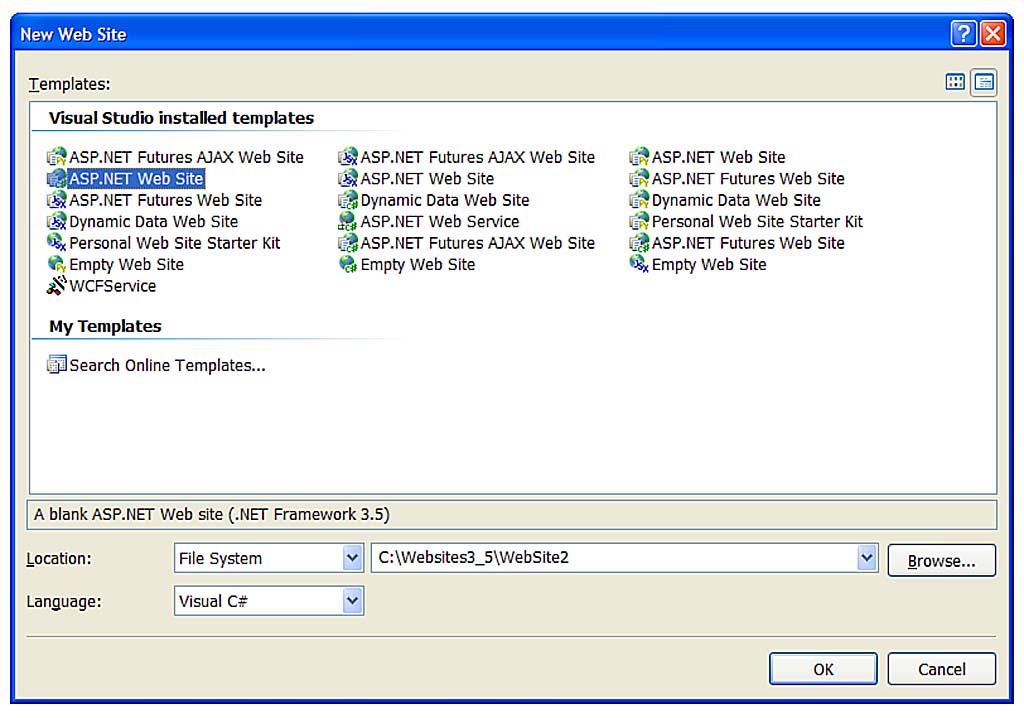Select Dynamic Data Web Site in right column
This screenshot has width=1024, height=718.
[x=736, y=200]
